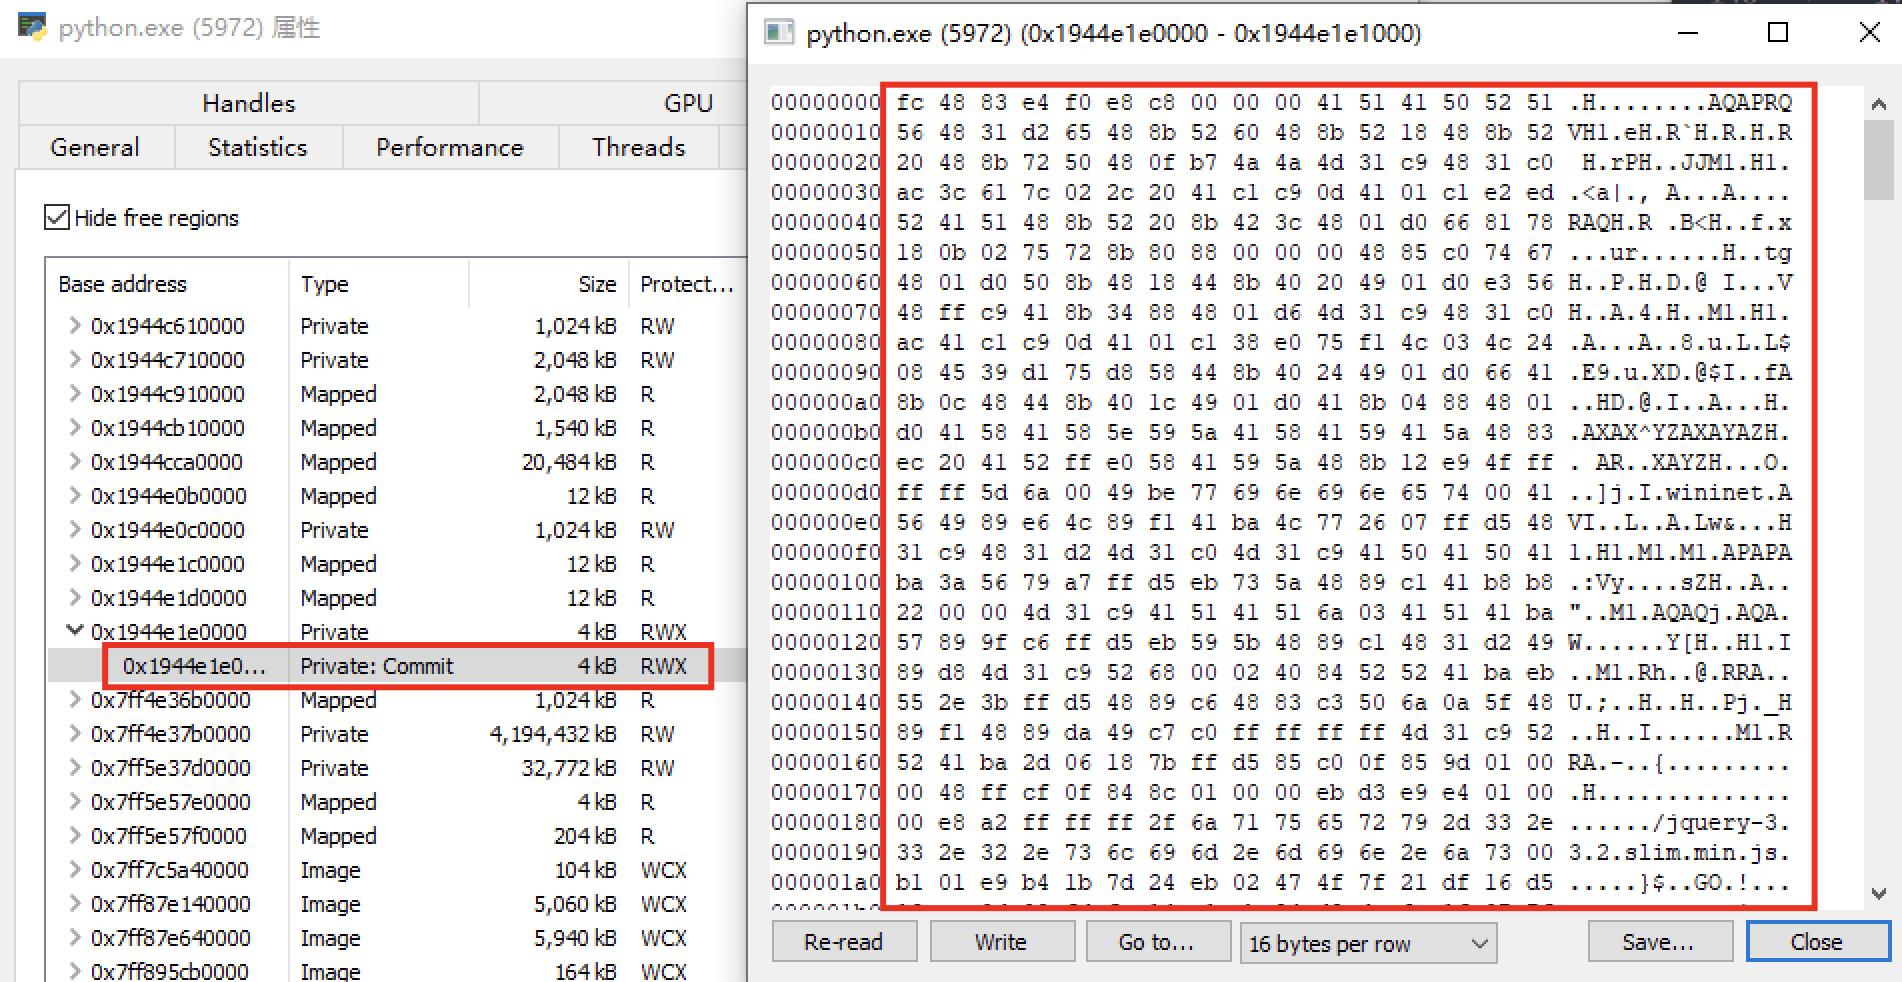Click the Go to... button
Screen dimensions: 1902x982
1155,942
